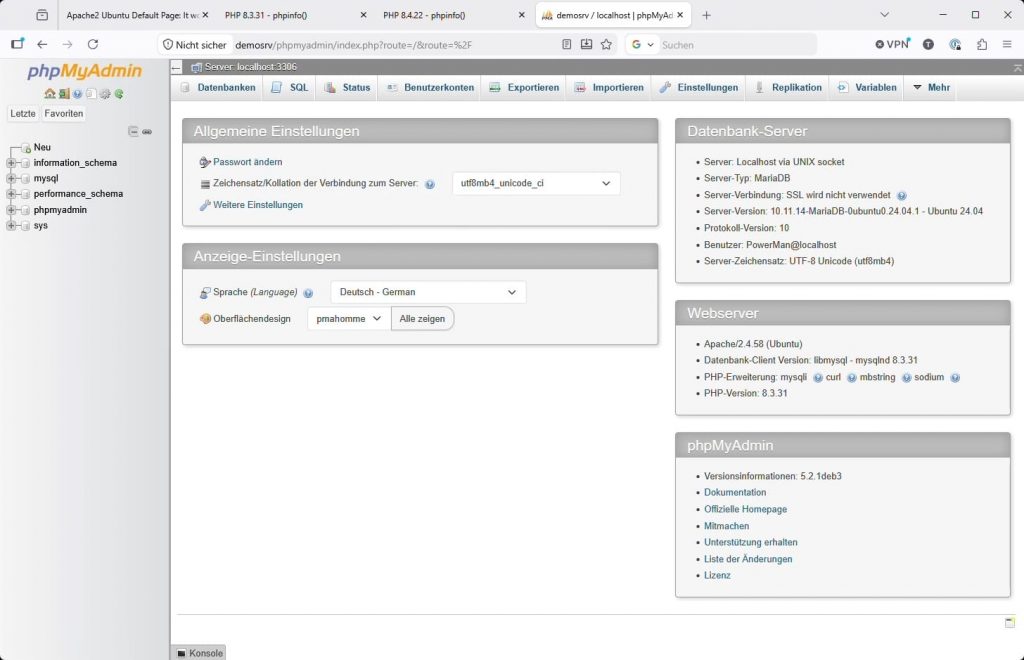Click the Neu database tree item
Screen dimensions: 1024x660
click(x=42, y=148)
